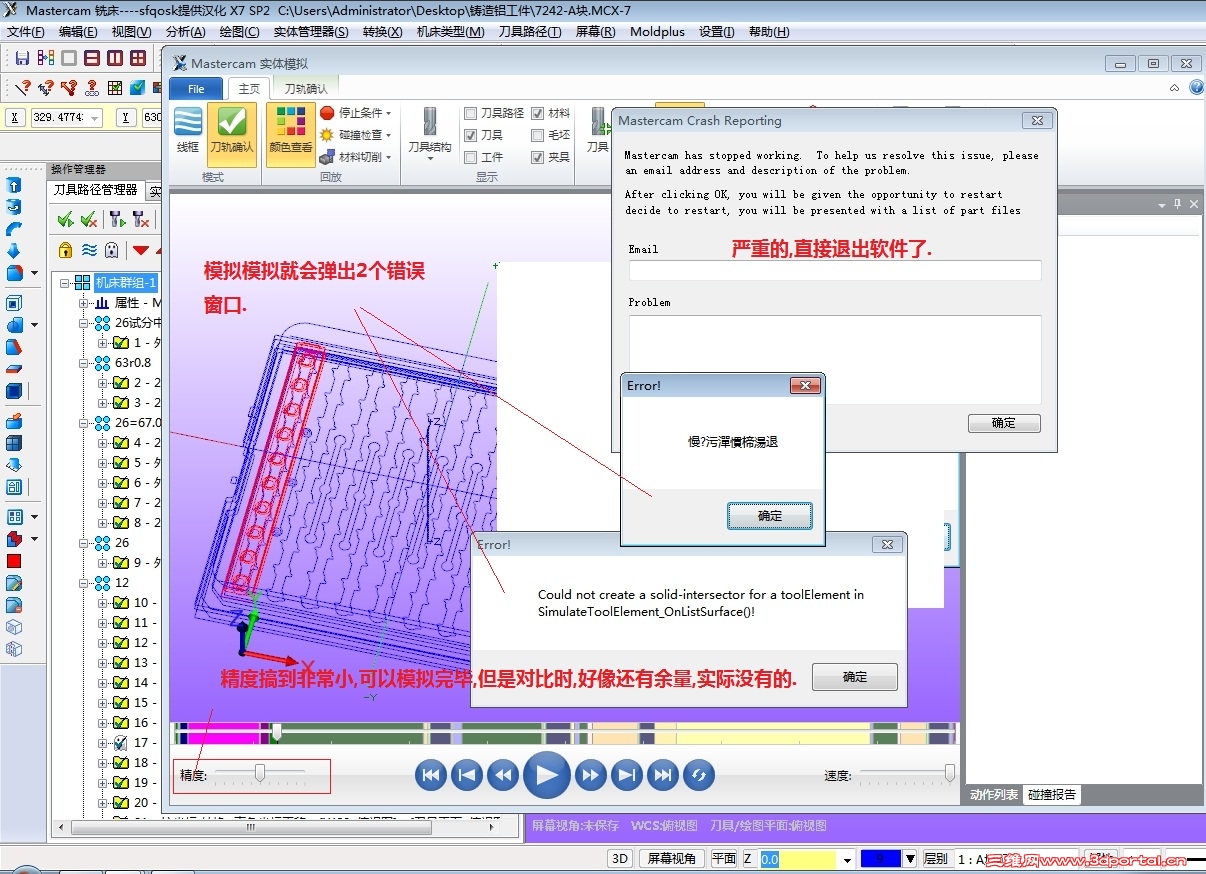Image resolution: width=1206 pixels, height=874 pixels.
Task: Open the Moldplus menu
Action: (x=657, y=32)
